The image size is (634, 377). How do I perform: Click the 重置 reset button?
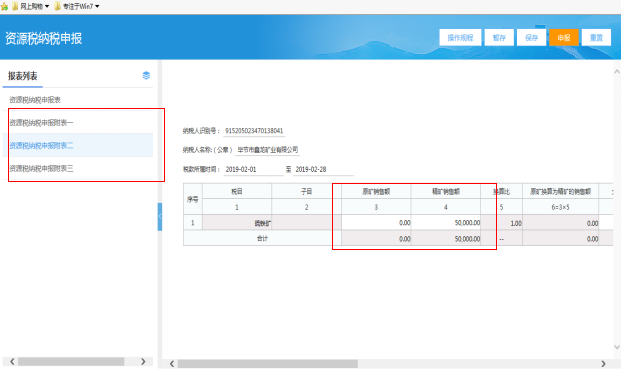click(x=596, y=38)
